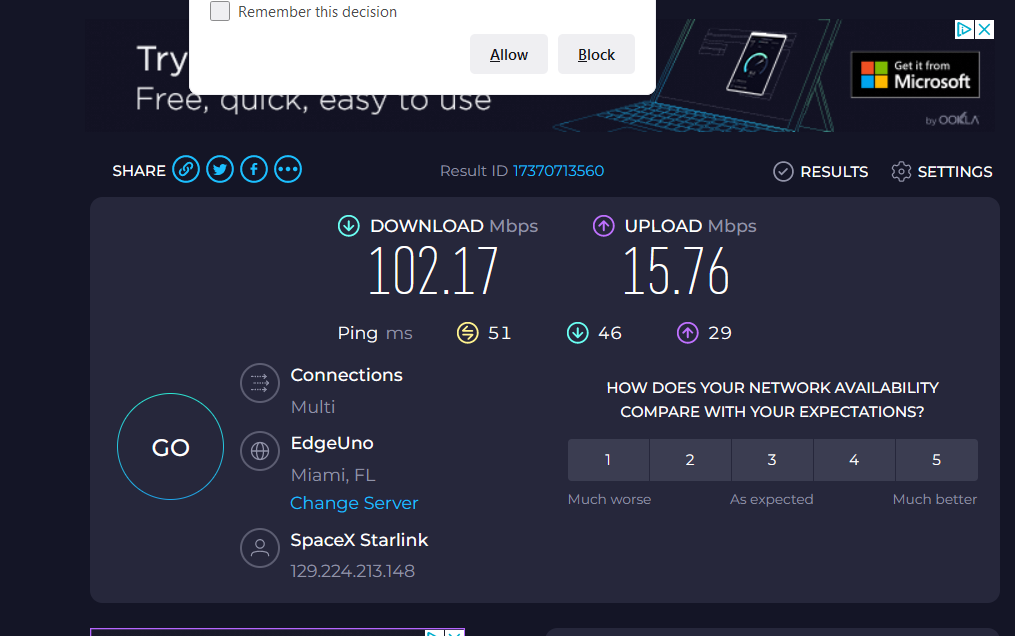Click the upload arrow icon beside UPLOAD
This screenshot has width=1015, height=636.
pyautogui.click(x=604, y=226)
